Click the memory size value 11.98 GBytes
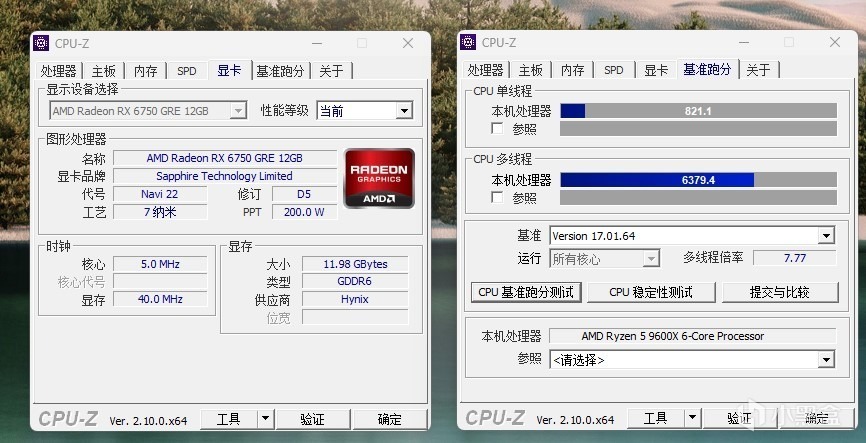This screenshot has width=866, height=443. 355,264
